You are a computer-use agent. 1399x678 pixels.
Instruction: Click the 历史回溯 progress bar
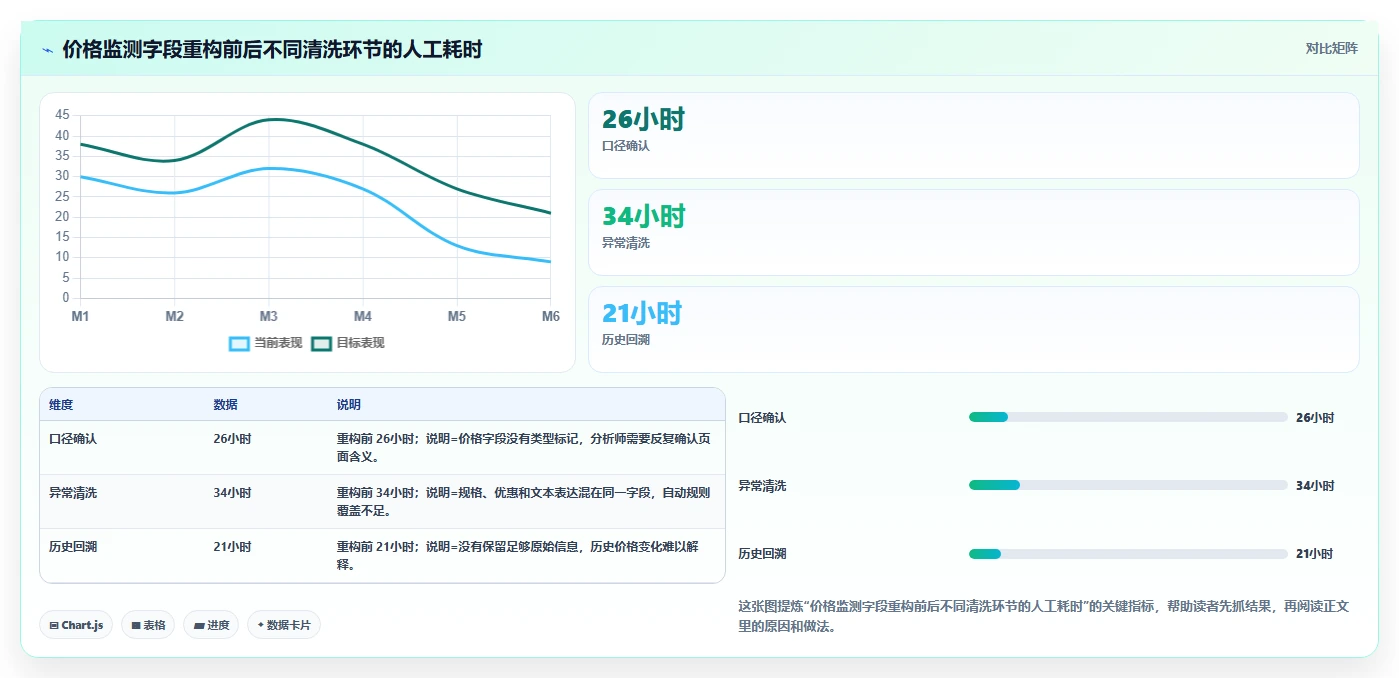point(1127,553)
